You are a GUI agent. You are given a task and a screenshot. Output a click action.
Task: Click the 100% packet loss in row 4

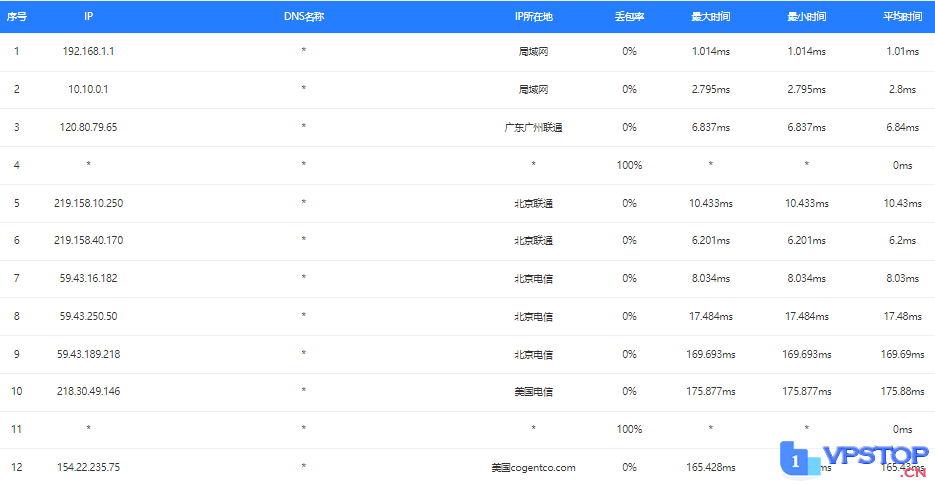point(629,165)
